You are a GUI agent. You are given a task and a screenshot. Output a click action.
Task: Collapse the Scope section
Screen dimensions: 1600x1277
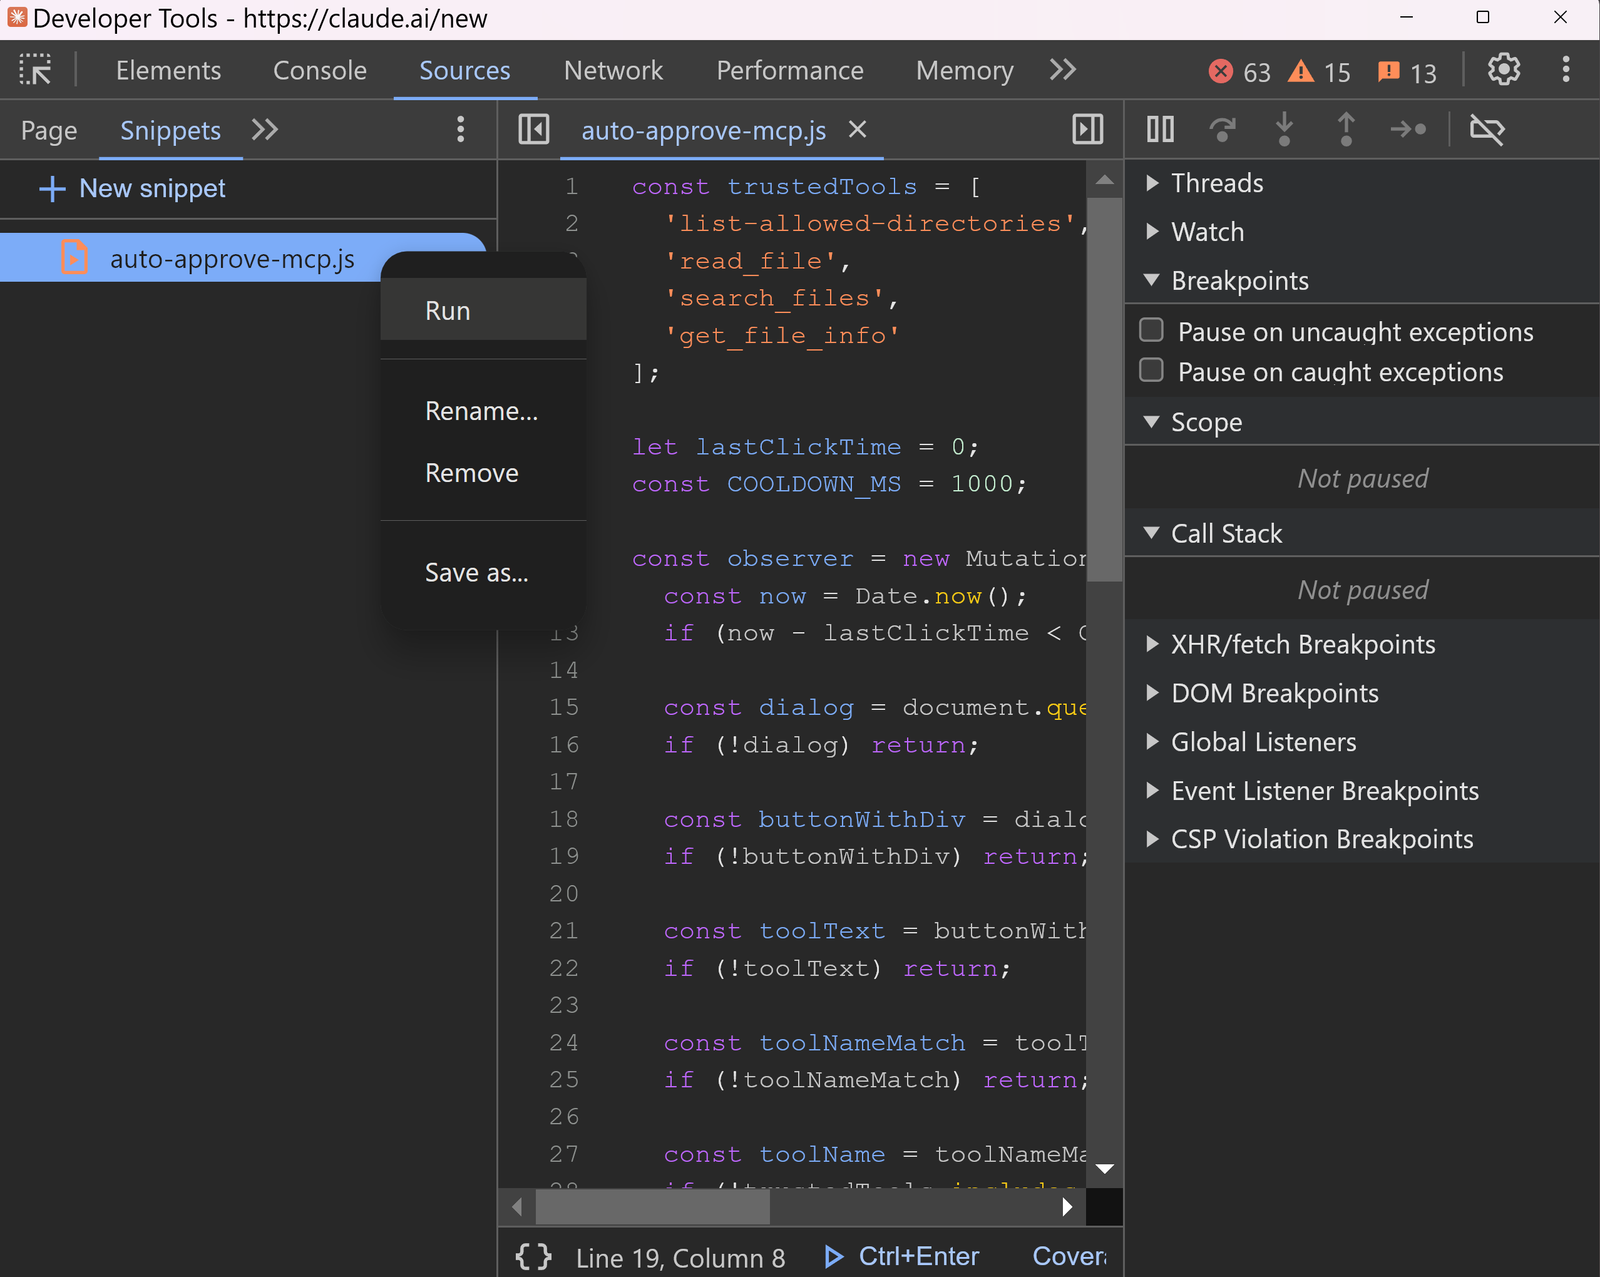[x=1152, y=422]
